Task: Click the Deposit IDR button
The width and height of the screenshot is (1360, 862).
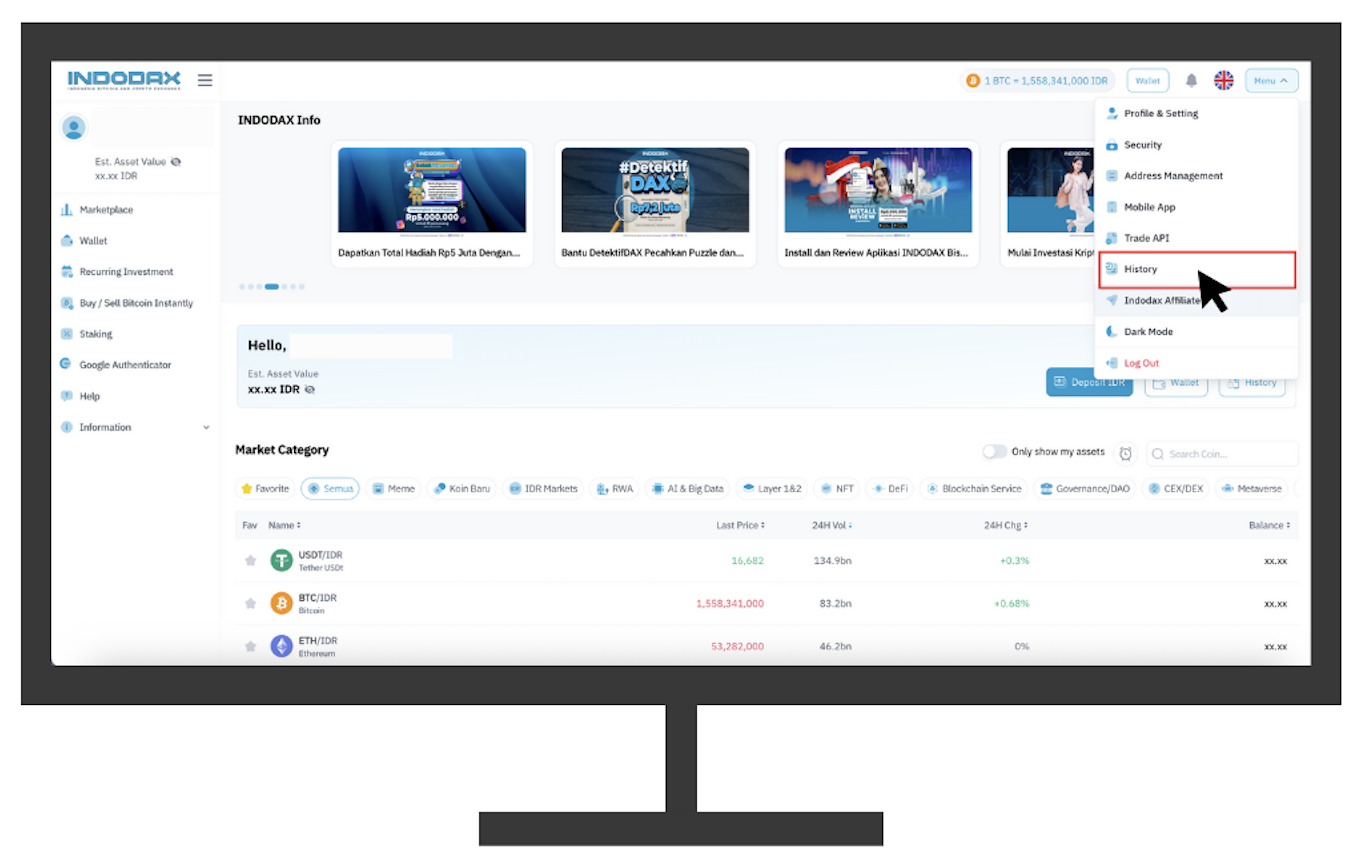Action: (1089, 382)
